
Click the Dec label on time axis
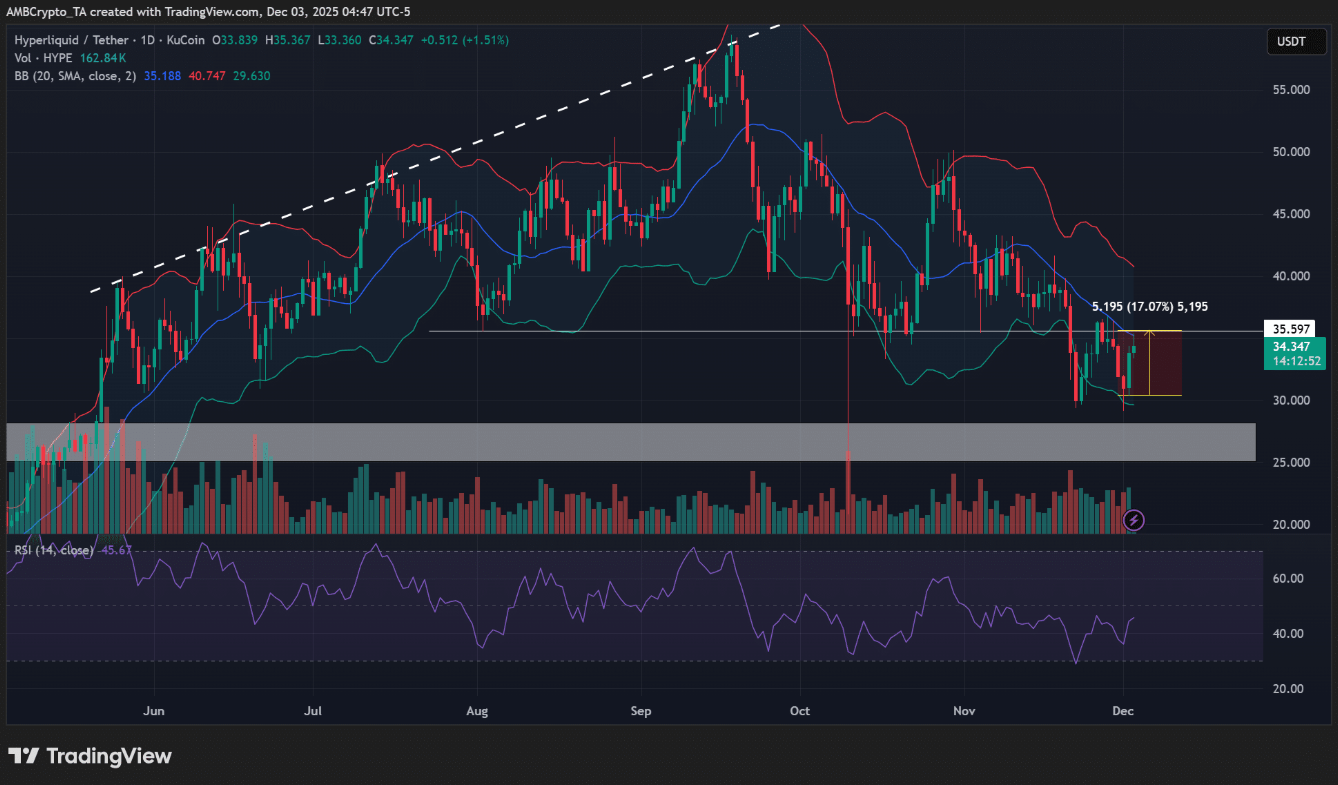click(x=1125, y=711)
